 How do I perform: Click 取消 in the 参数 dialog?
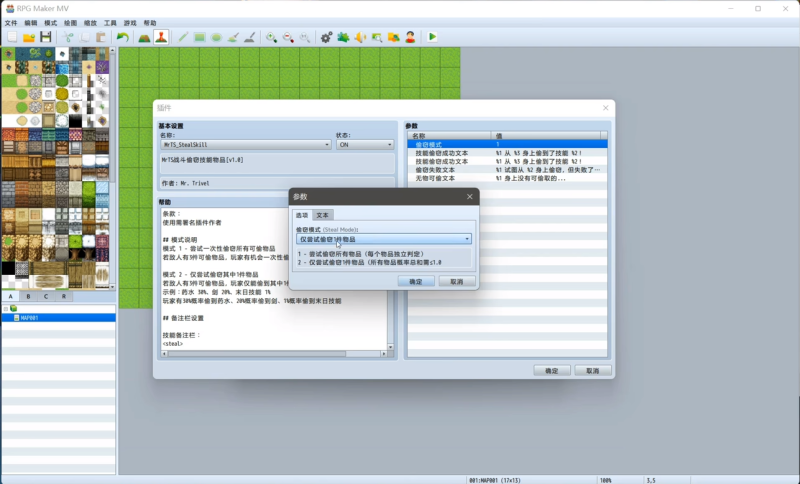coord(457,282)
